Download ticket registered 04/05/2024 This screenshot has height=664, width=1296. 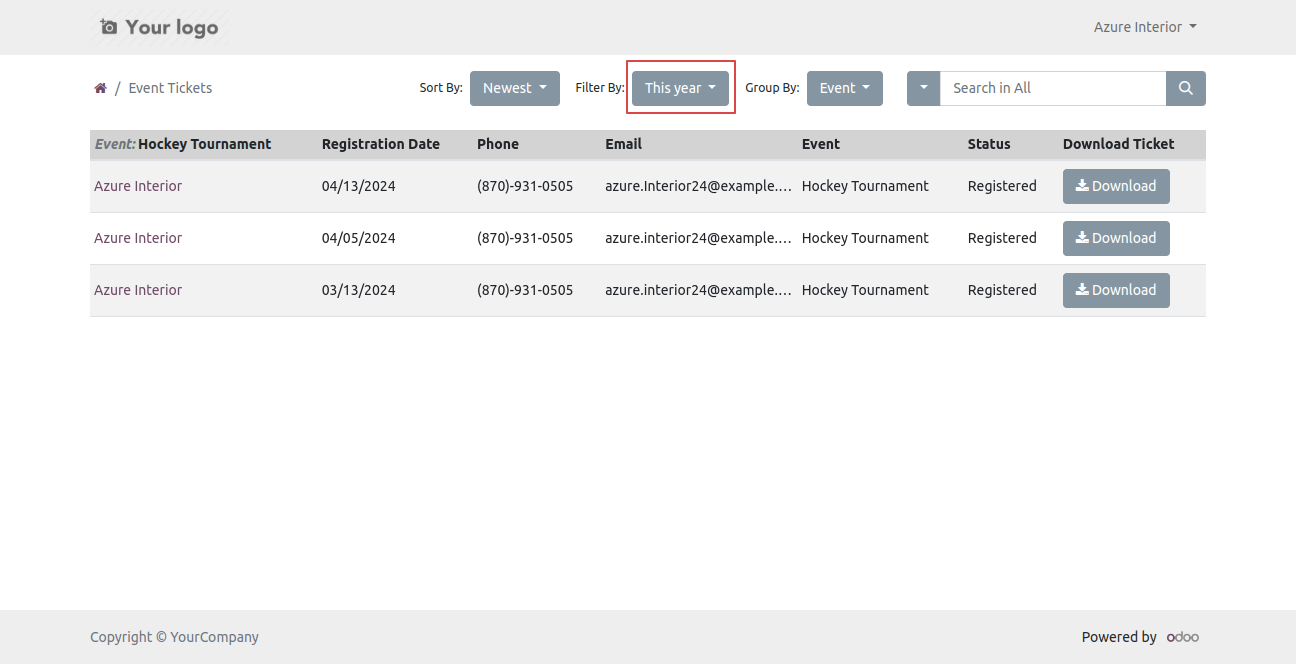[x=1116, y=238]
